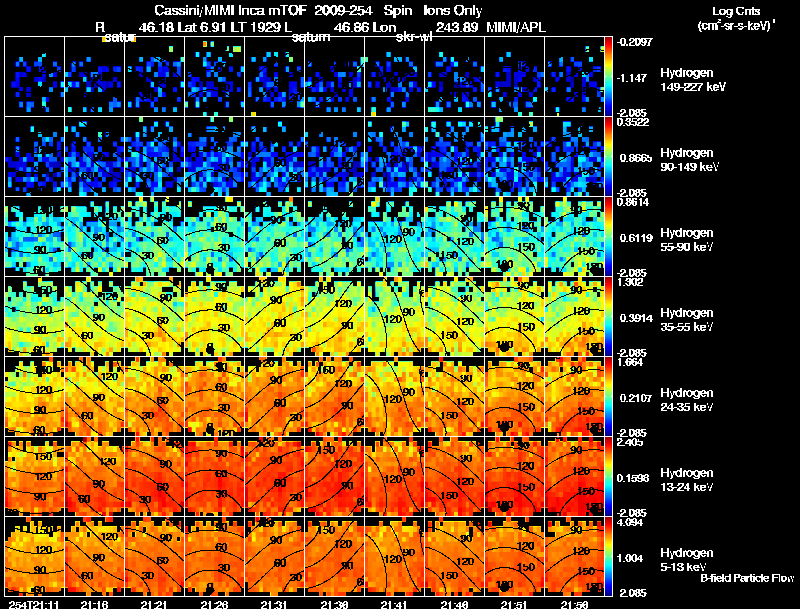Image resolution: width=800 pixels, height=609 pixels.
Task: Select the '2.405' color bar value
Action: coord(630,442)
